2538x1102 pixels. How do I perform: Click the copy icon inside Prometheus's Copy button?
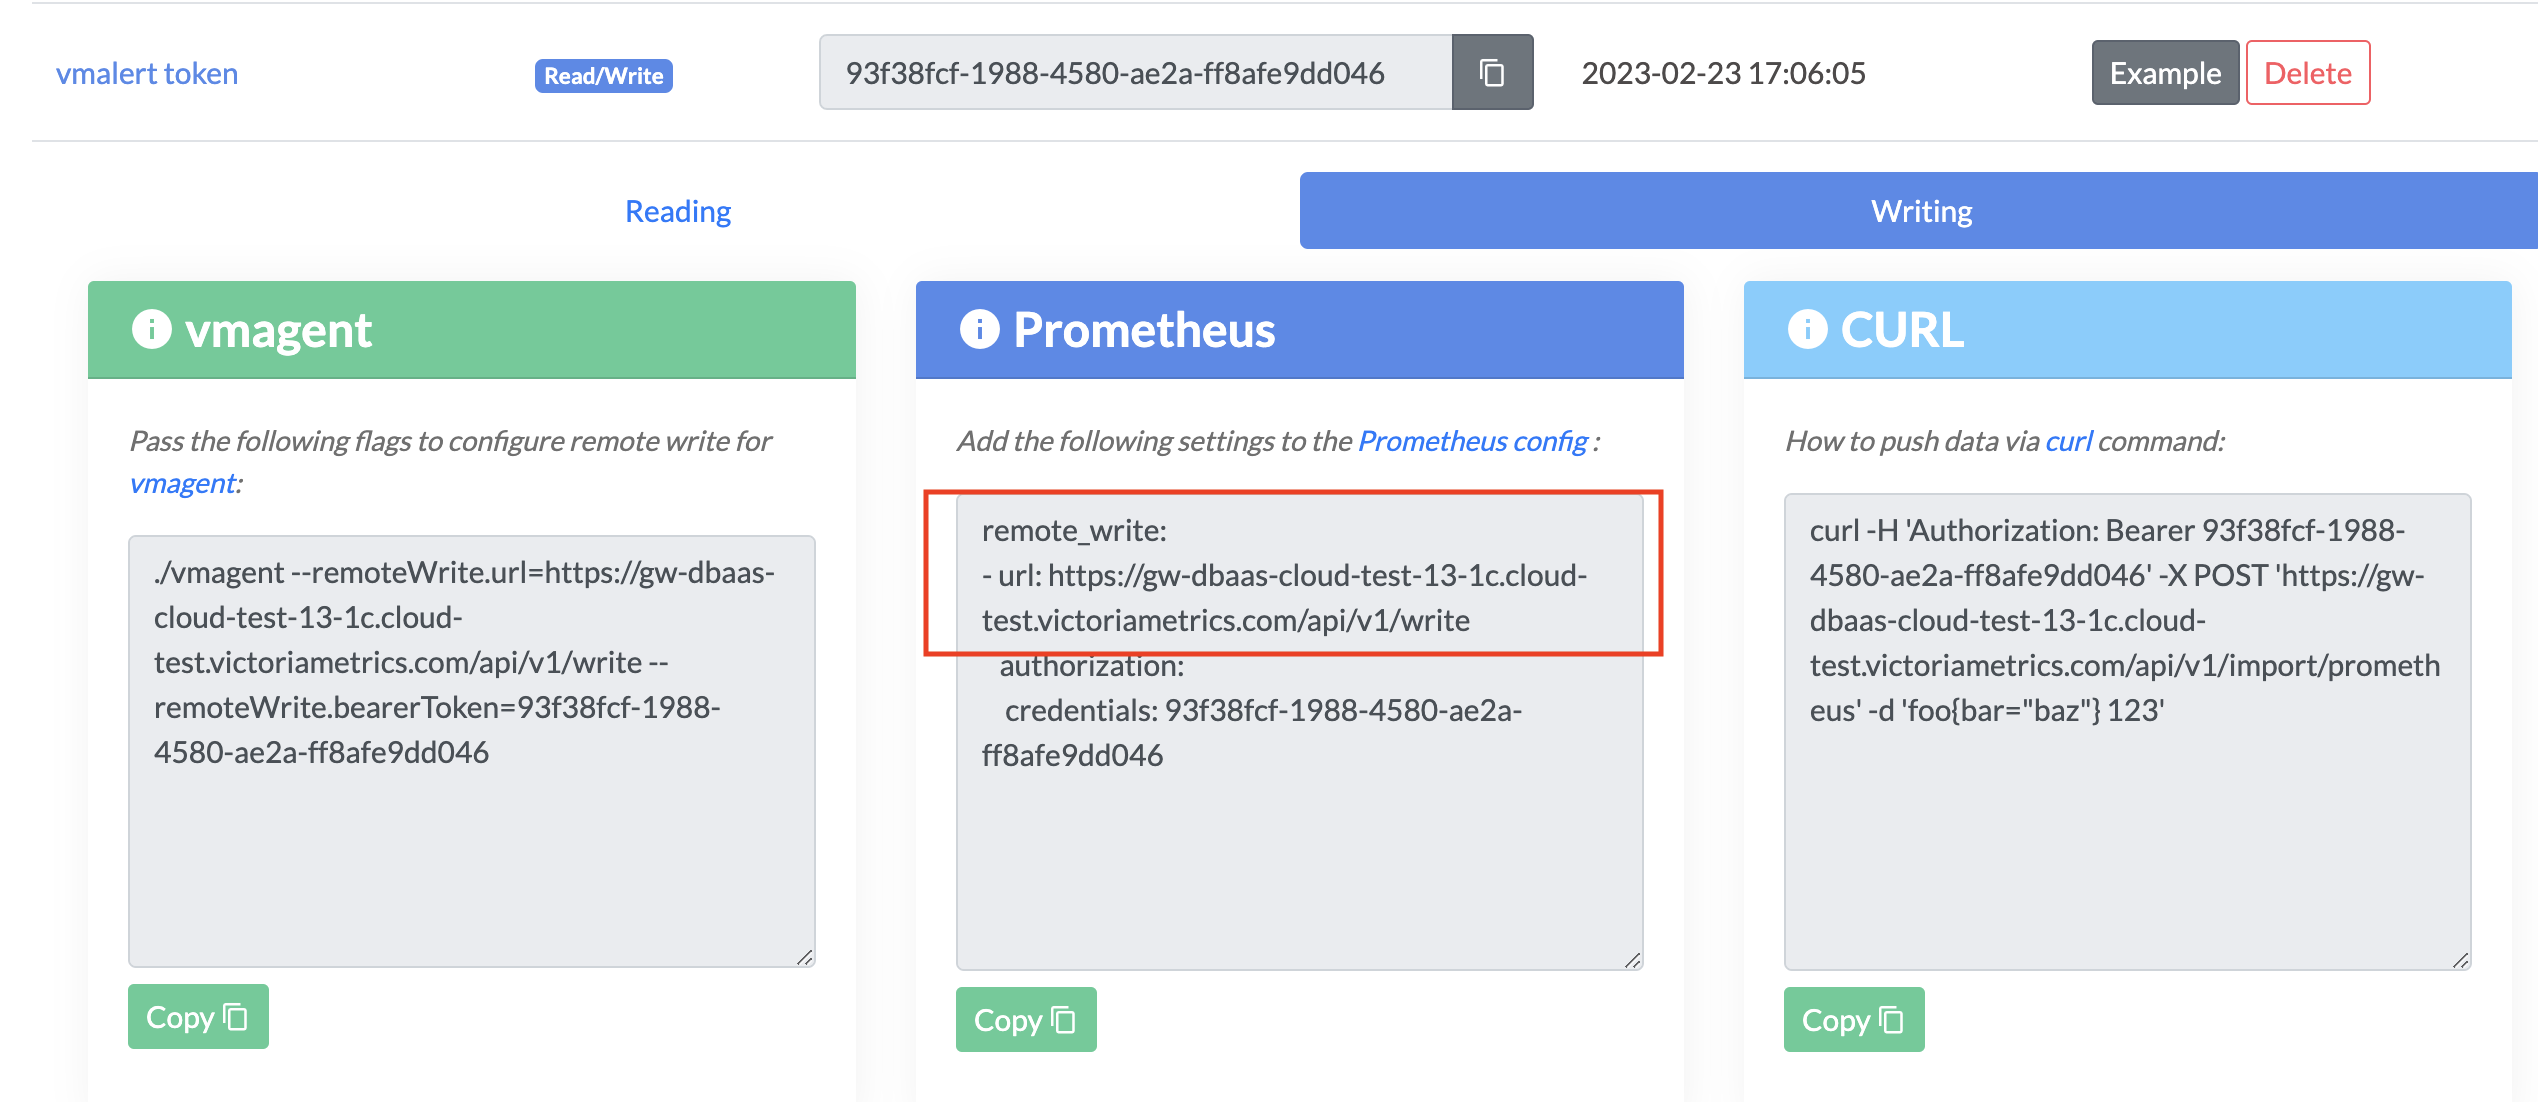(x=1062, y=1019)
